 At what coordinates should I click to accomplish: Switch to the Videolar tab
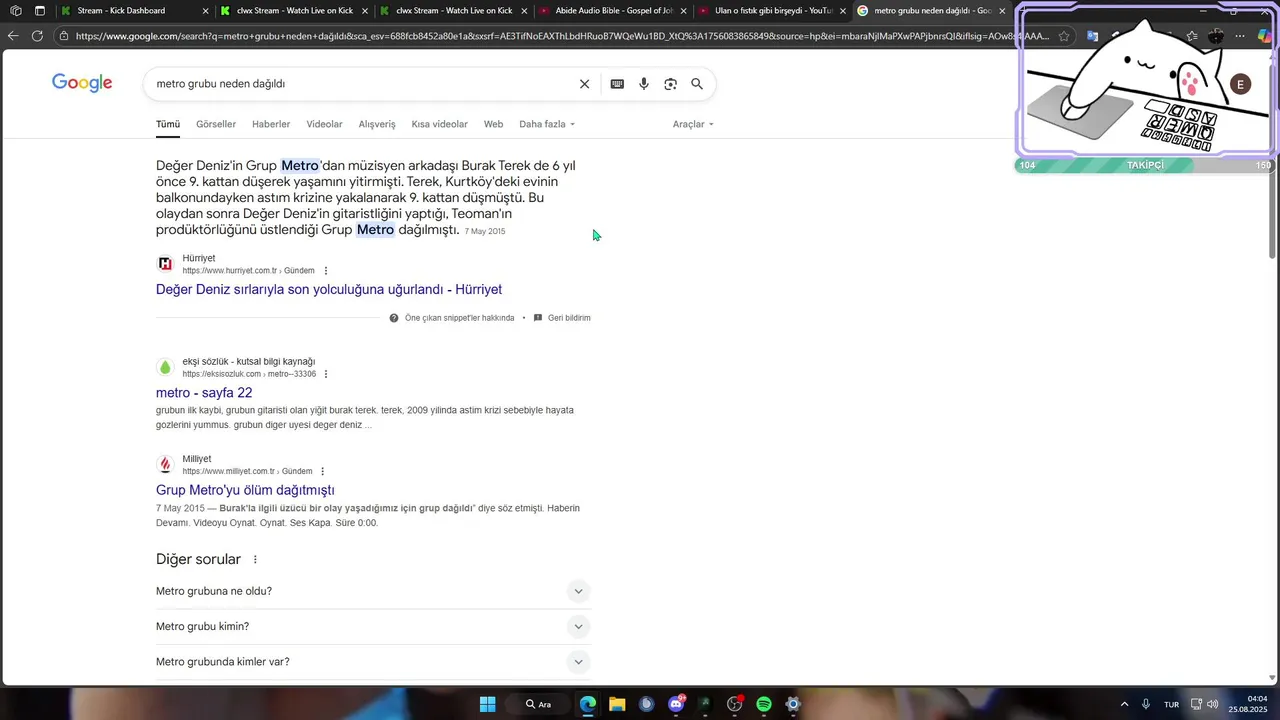(324, 124)
